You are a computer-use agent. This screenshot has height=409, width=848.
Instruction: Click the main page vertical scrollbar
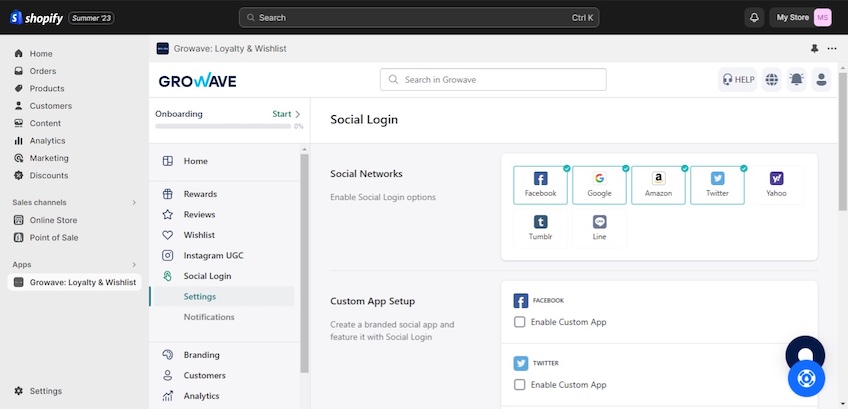(843, 142)
